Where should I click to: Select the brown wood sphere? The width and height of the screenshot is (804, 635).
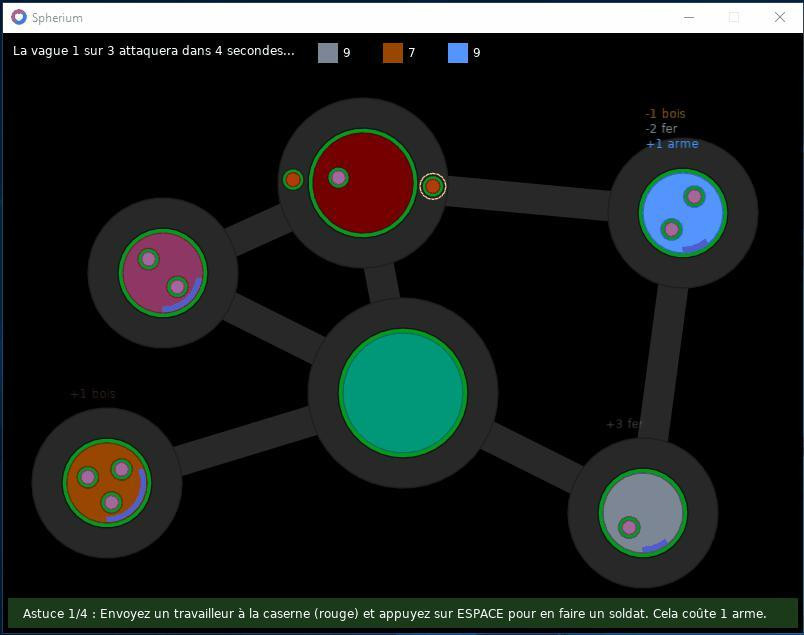pyautogui.click(x=107, y=483)
